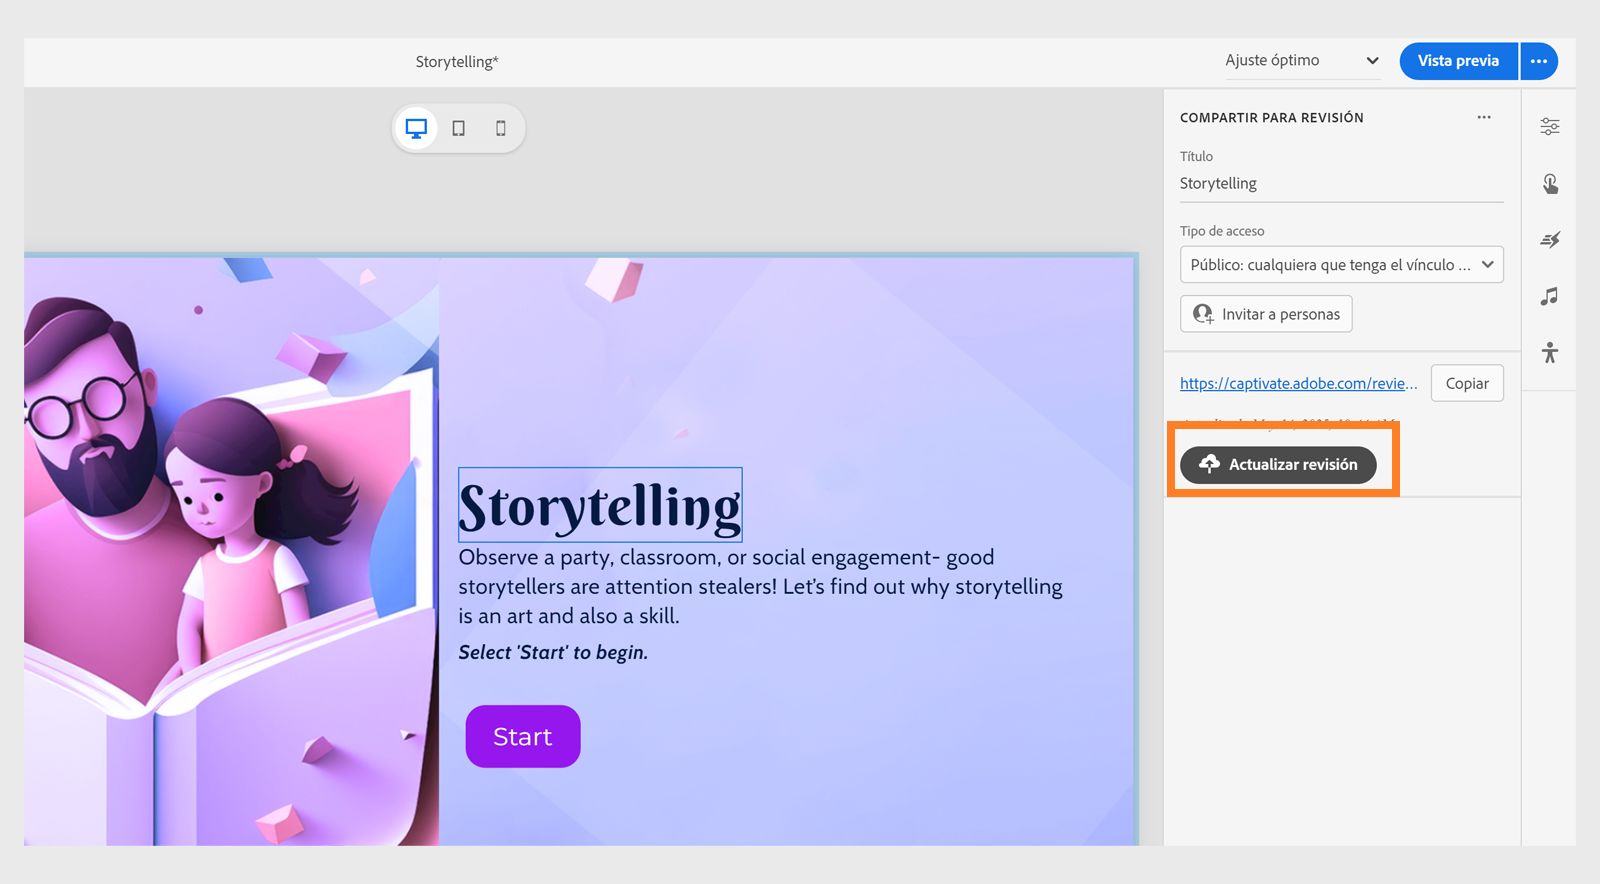This screenshot has width=1600, height=884.
Task: Click the Título input field
Action: point(1340,184)
